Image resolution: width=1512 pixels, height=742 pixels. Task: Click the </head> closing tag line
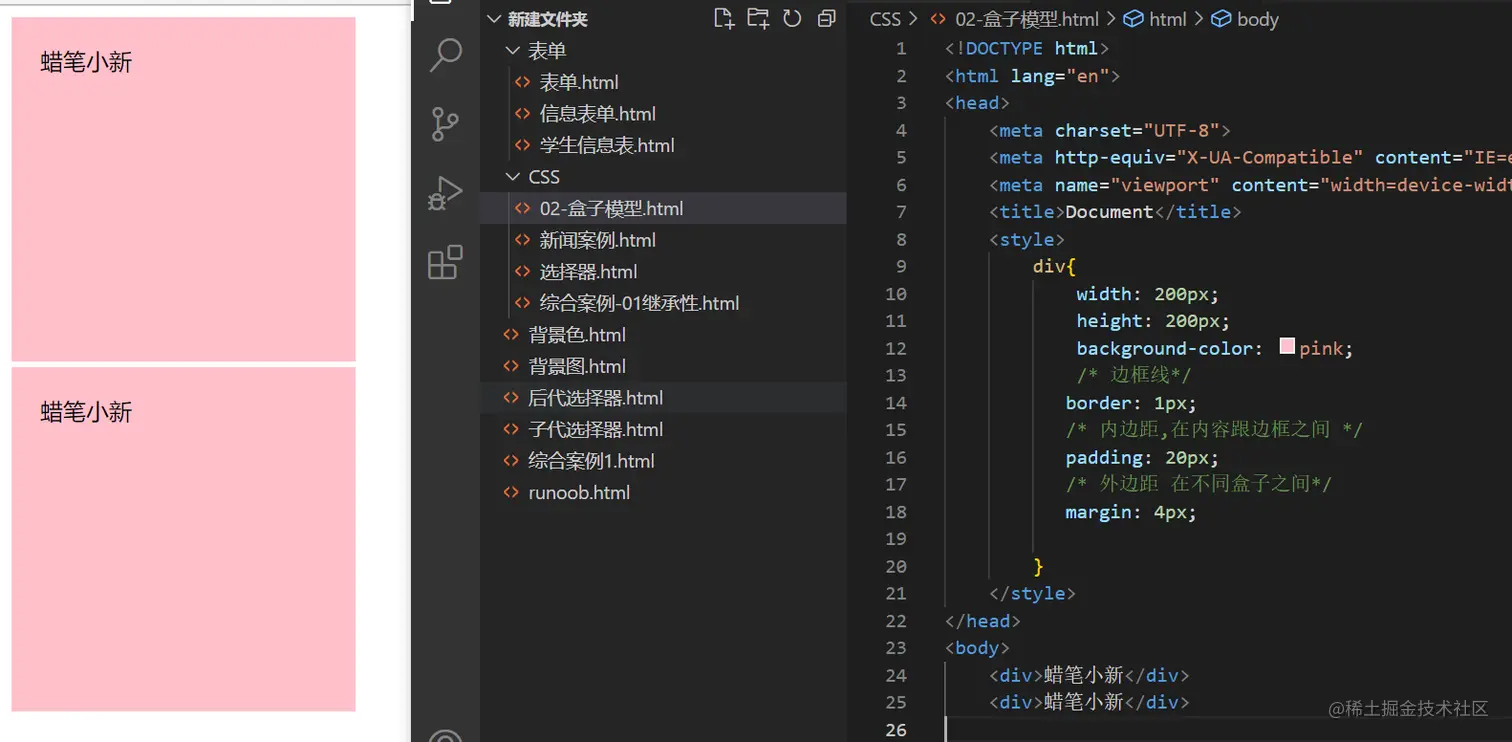tap(983, 621)
